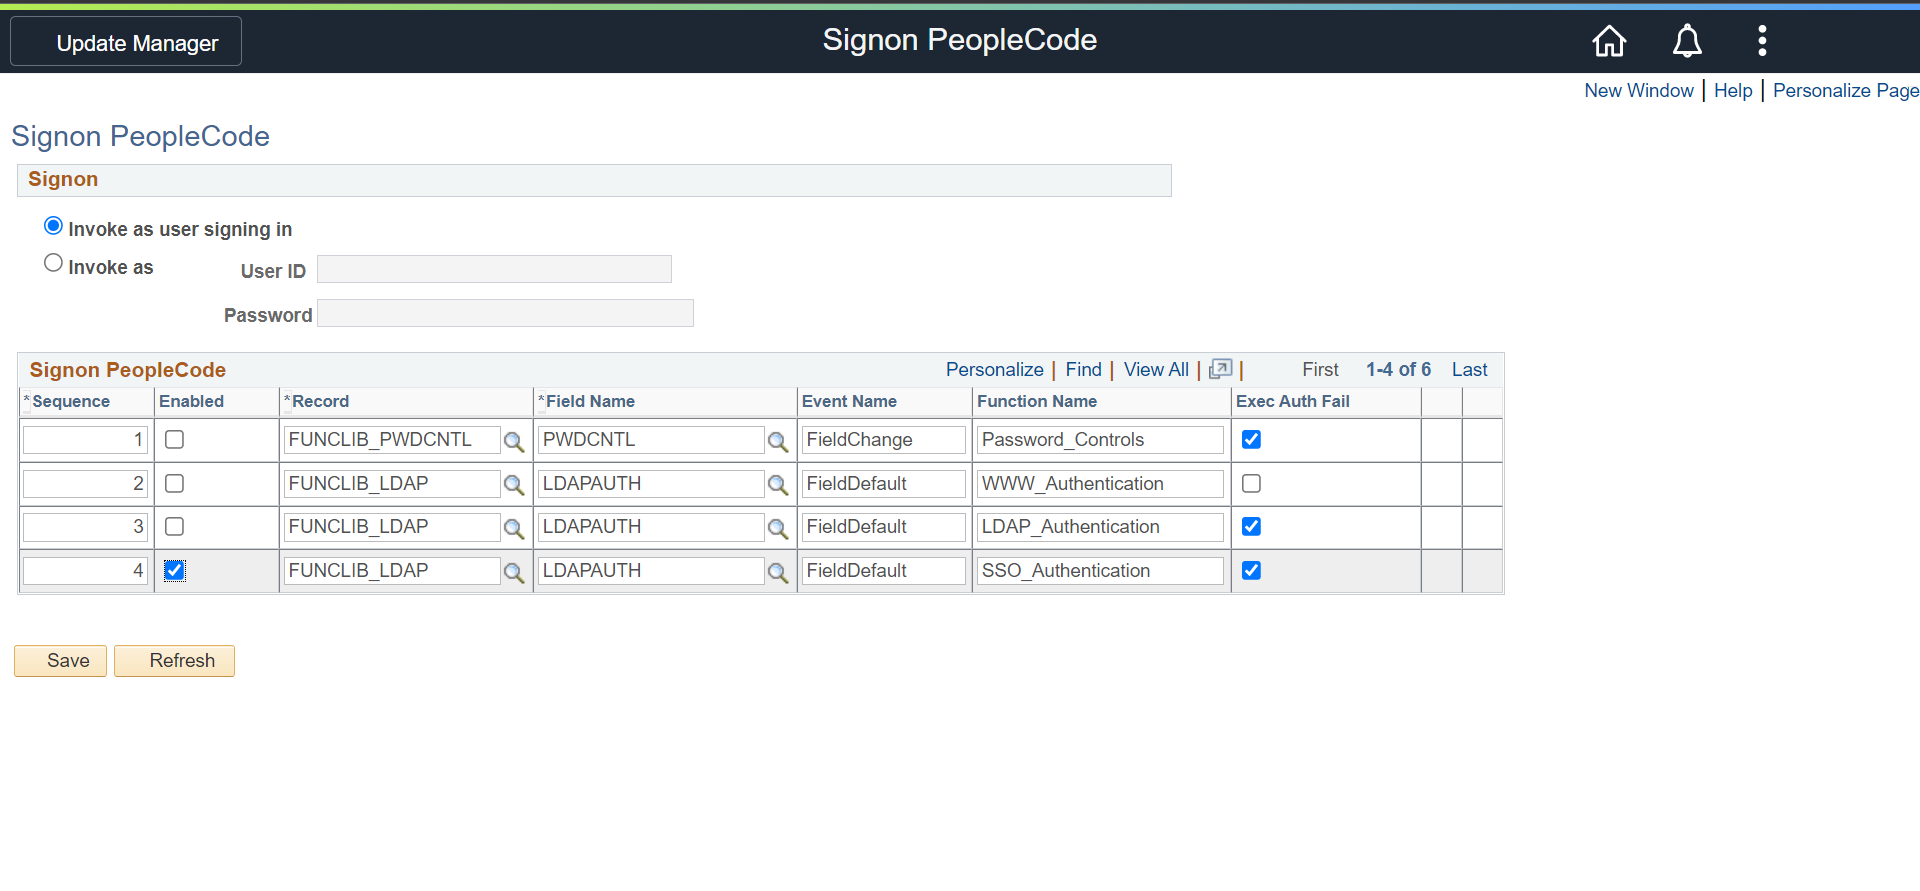Enable the Password_Controls row
This screenshot has height=891, width=1920.
click(174, 439)
